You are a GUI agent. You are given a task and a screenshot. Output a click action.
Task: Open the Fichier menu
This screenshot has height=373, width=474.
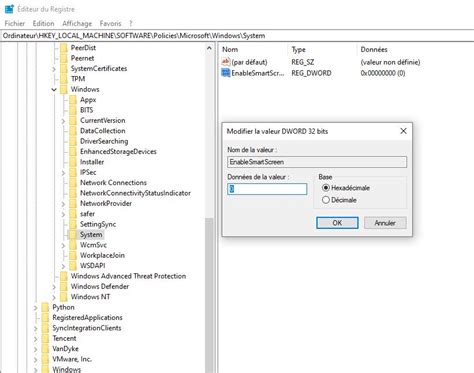(x=15, y=23)
